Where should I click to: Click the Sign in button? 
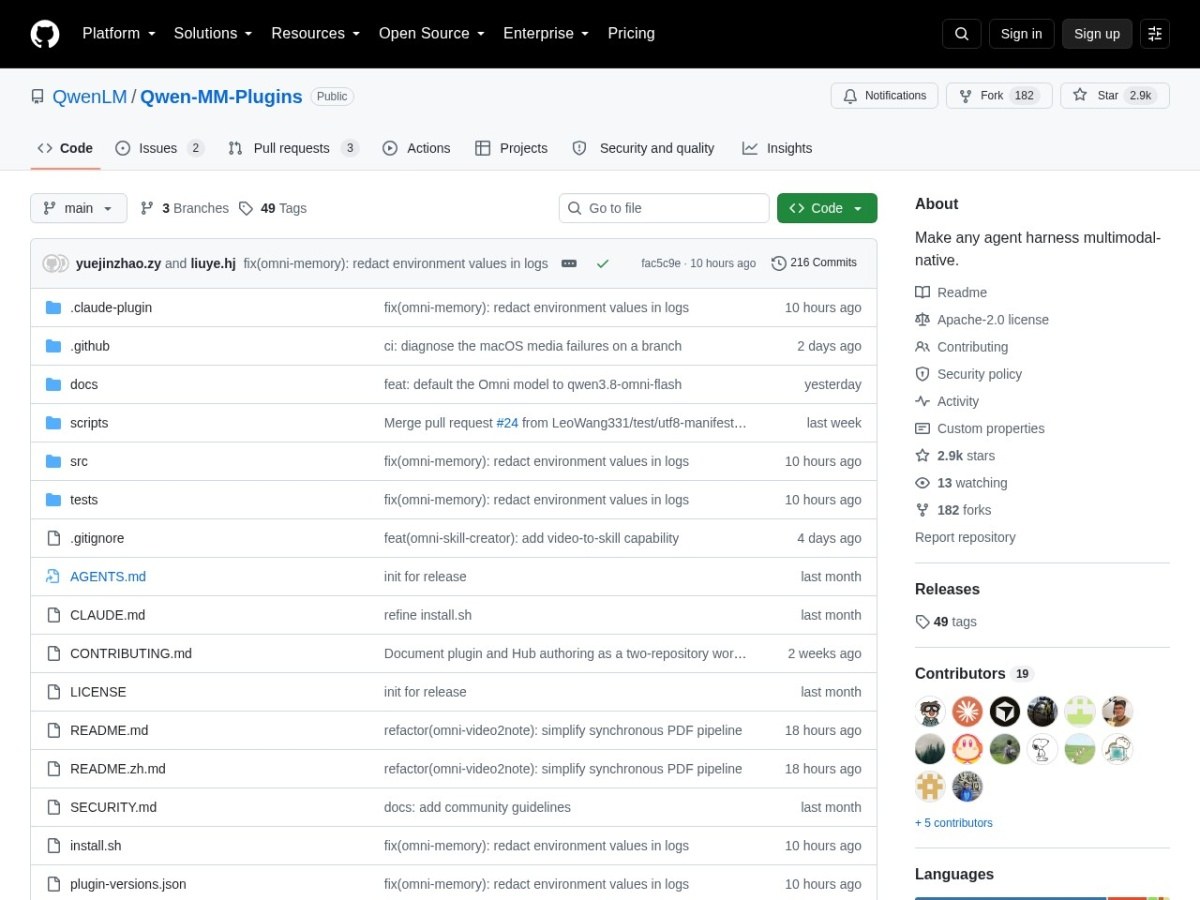pos(1021,34)
